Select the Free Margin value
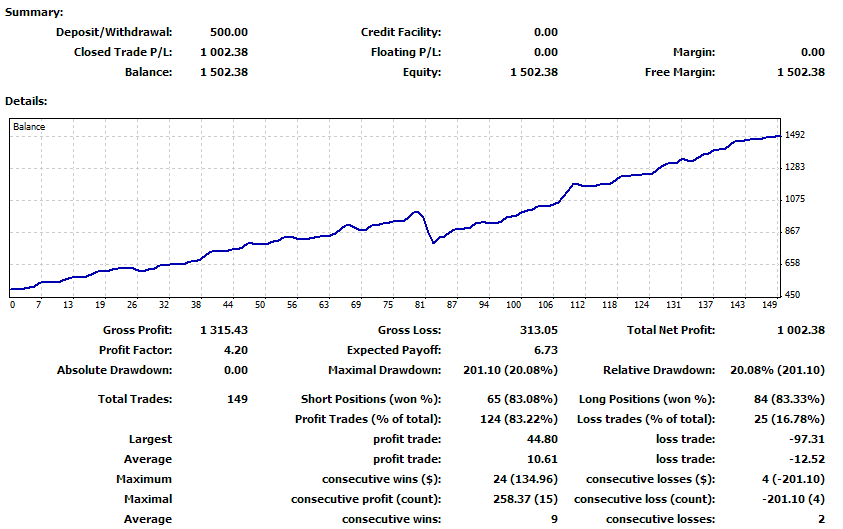 click(x=800, y=72)
